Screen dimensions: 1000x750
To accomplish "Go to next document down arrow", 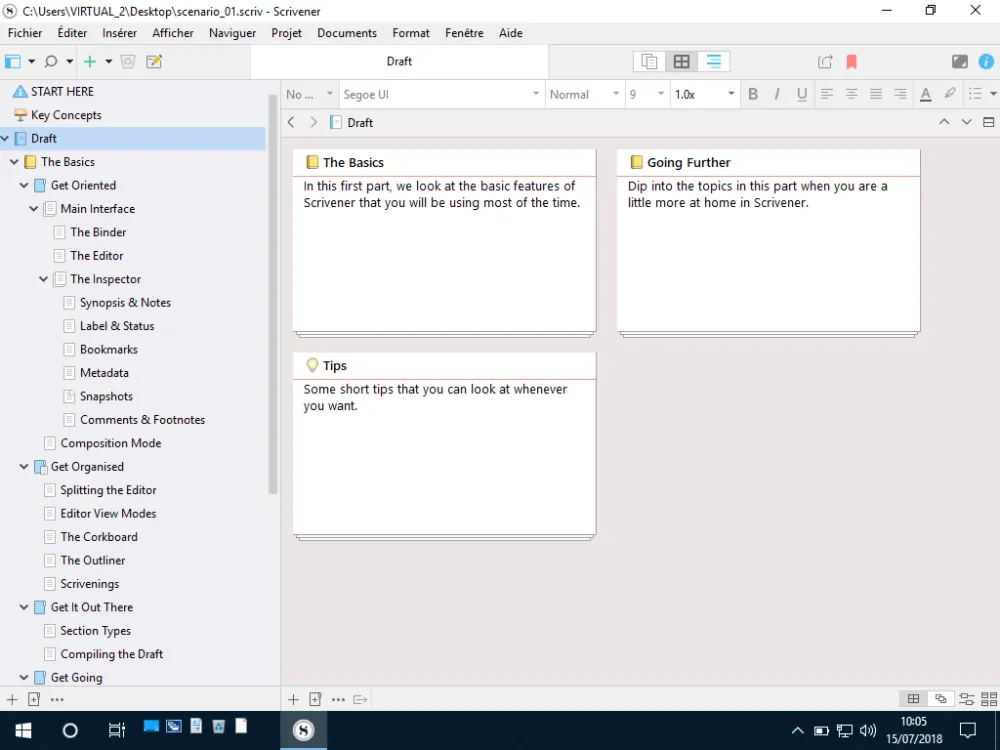I will (967, 122).
